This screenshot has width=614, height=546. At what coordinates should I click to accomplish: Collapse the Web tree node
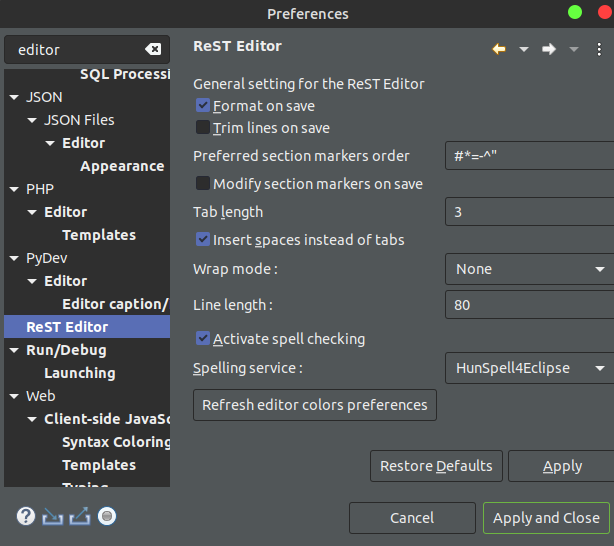coord(14,396)
